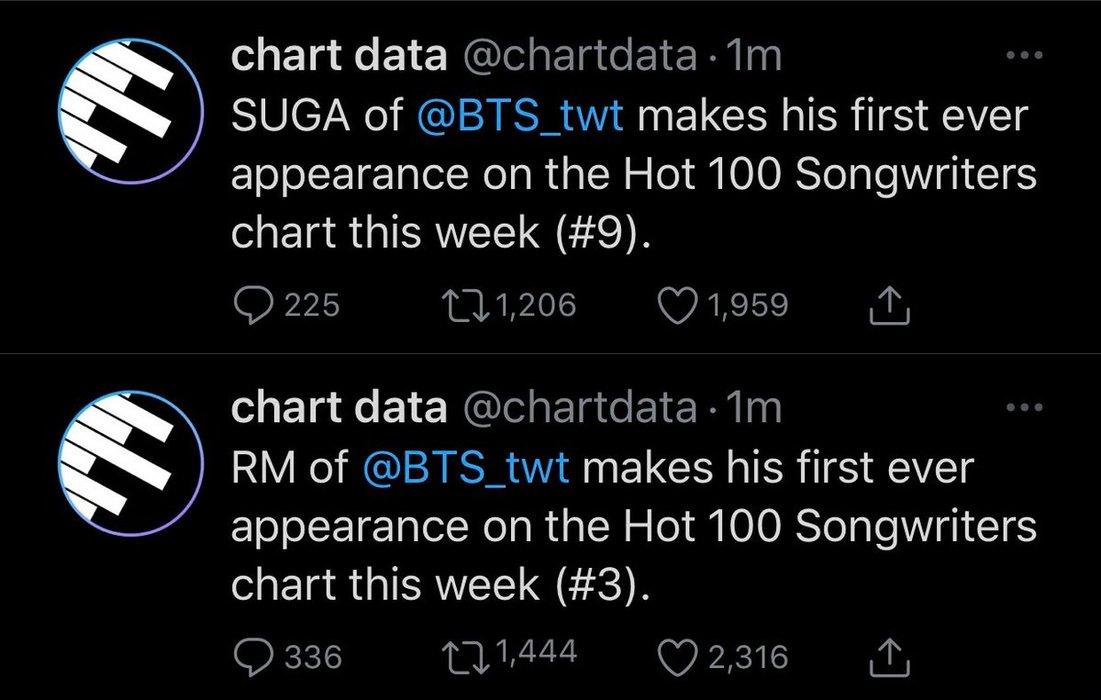Open @BTS_twt mention in SUGA tweet

click(x=520, y=117)
